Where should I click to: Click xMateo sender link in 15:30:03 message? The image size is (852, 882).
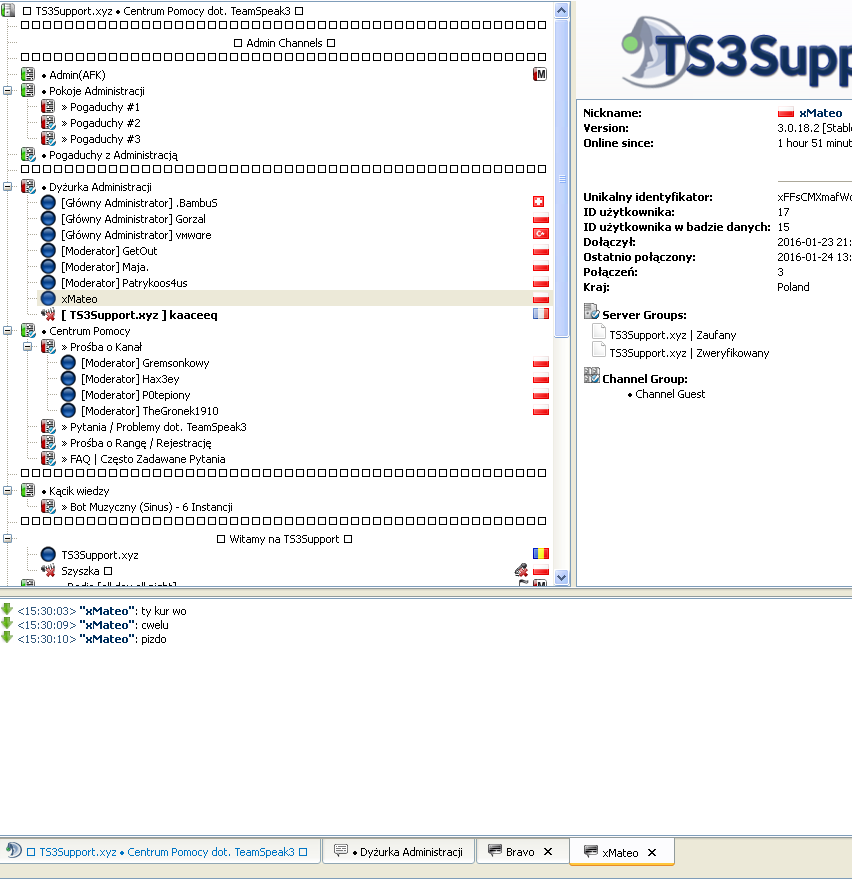[x=107, y=611]
